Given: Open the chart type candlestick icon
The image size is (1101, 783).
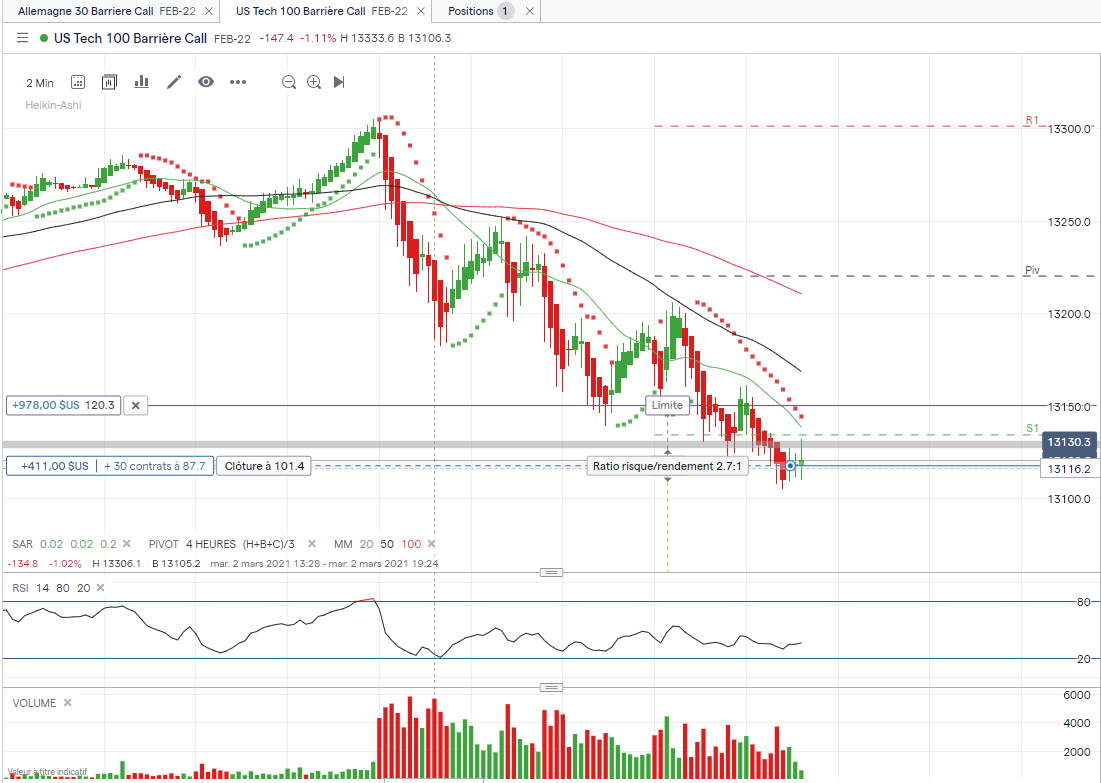Looking at the screenshot, I should pos(109,82).
